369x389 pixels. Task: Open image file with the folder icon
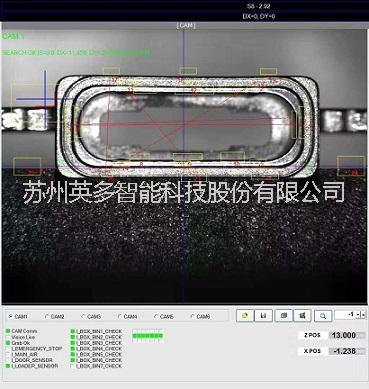point(245,315)
